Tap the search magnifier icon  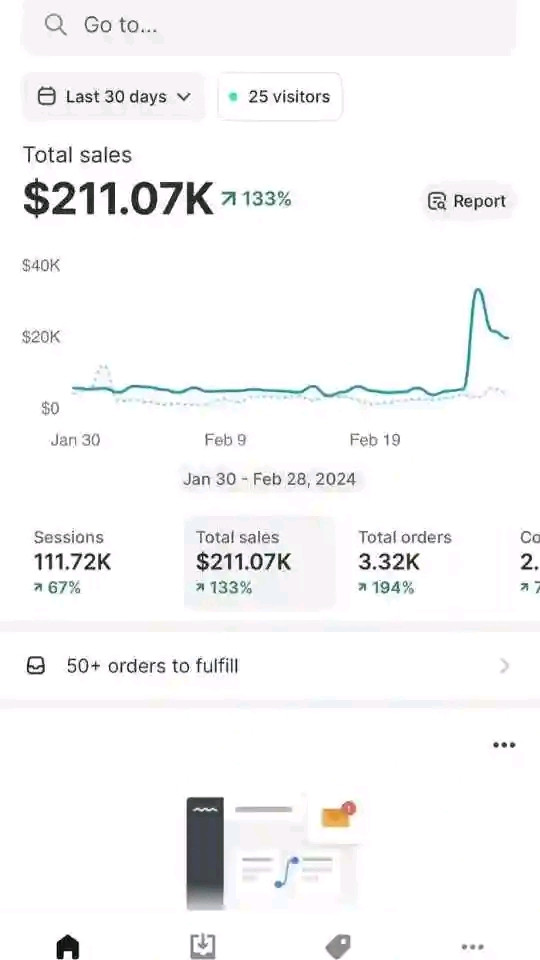tap(56, 25)
